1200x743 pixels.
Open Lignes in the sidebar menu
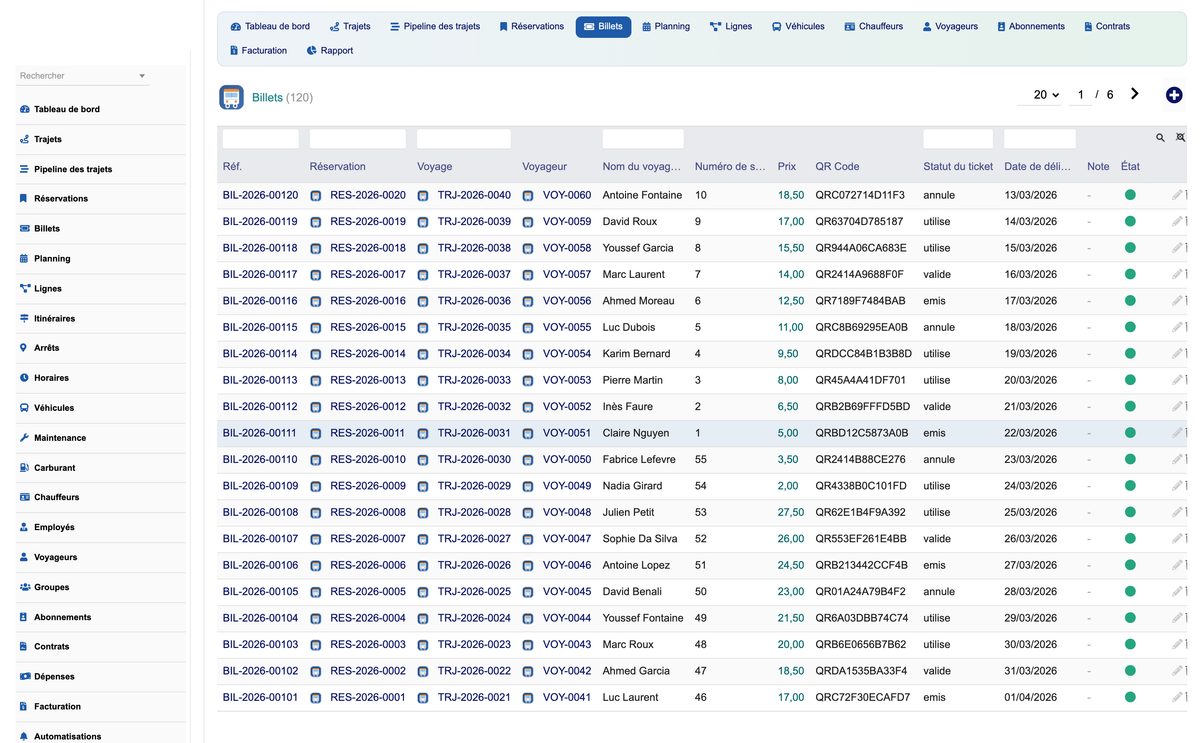[48, 288]
